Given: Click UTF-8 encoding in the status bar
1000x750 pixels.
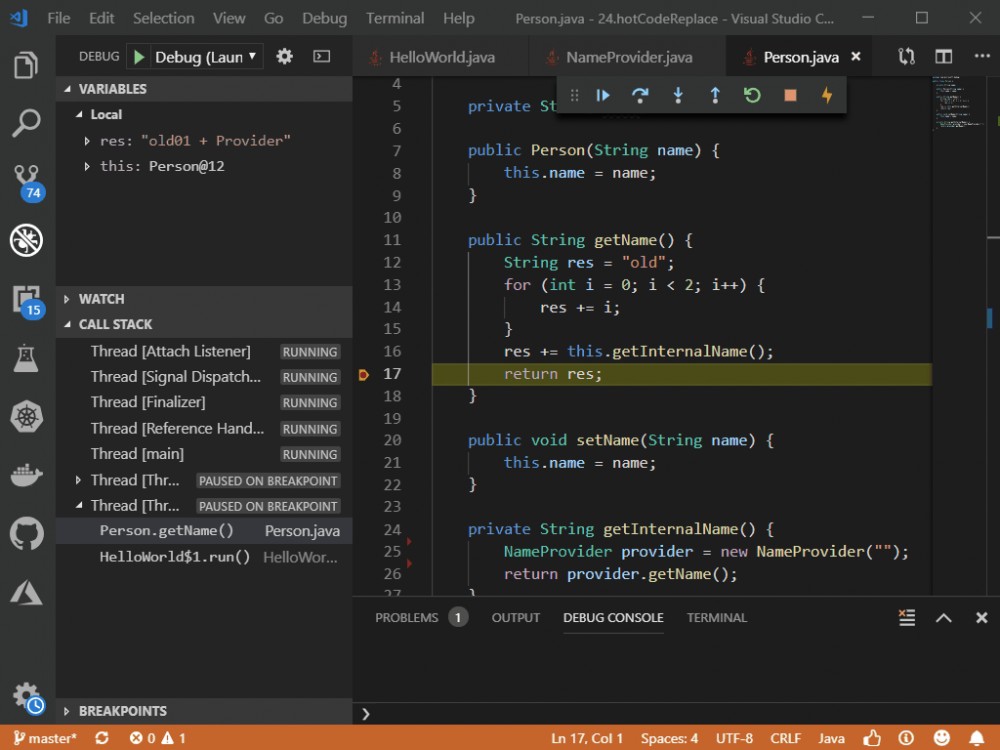Looking at the screenshot, I should pyautogui.click(x=734, y=738).
